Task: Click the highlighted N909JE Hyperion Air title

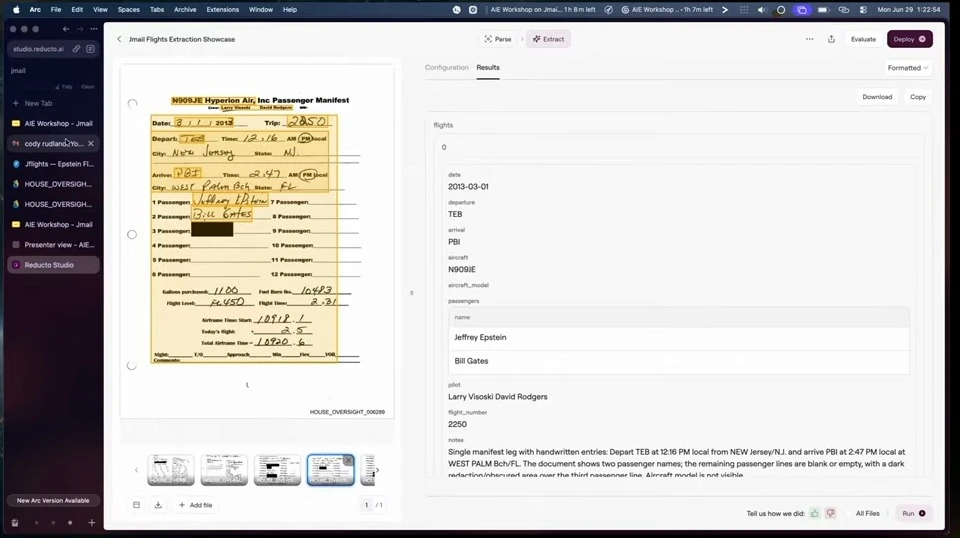Action: coord(212,100)
